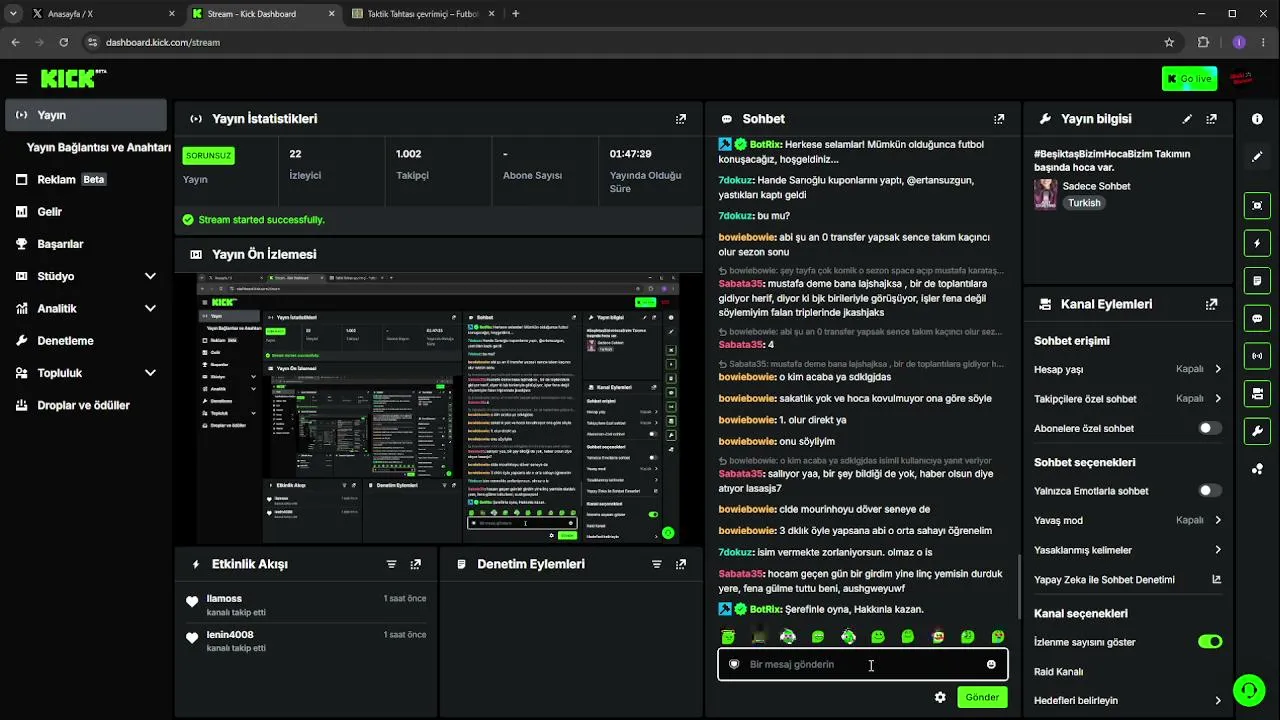This screenshot has height=720, width=1280.
Task: Click the Sadece Sohbet category thumbnail
Action: (x=1045, y=194)
